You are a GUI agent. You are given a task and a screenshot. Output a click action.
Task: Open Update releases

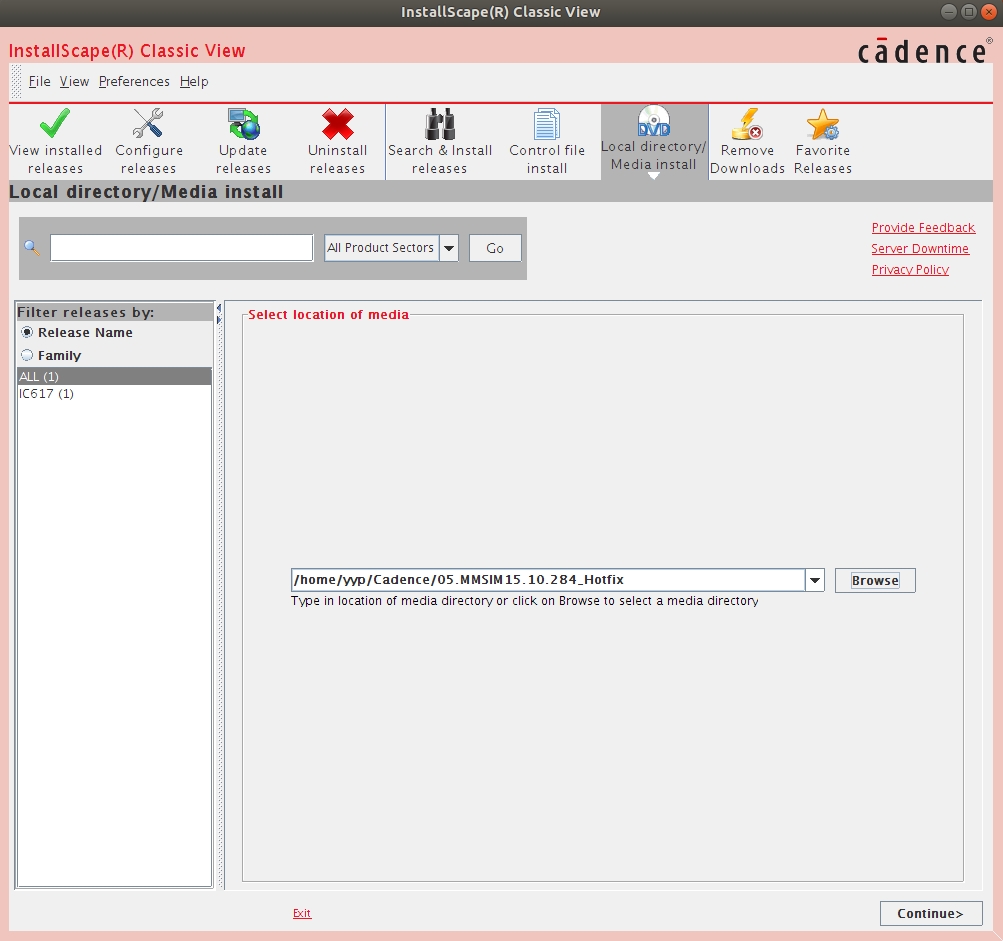243,141
